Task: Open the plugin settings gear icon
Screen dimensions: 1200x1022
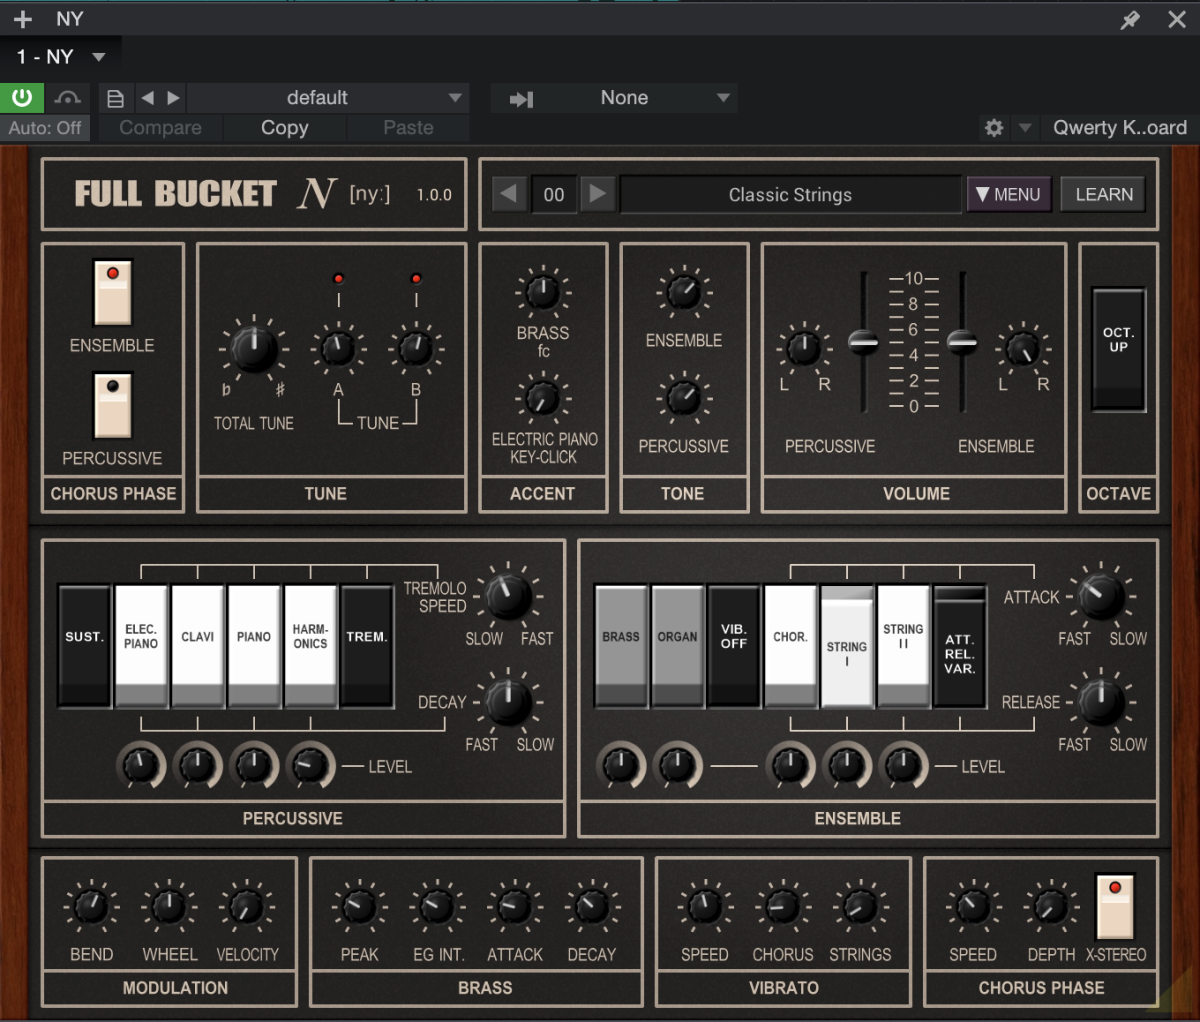Action: pos(994,128)
